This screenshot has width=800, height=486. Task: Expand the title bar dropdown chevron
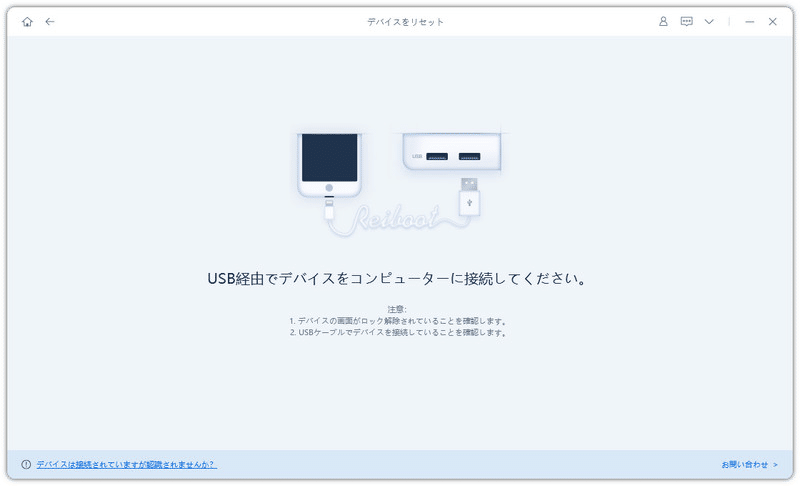click(709, 21)
